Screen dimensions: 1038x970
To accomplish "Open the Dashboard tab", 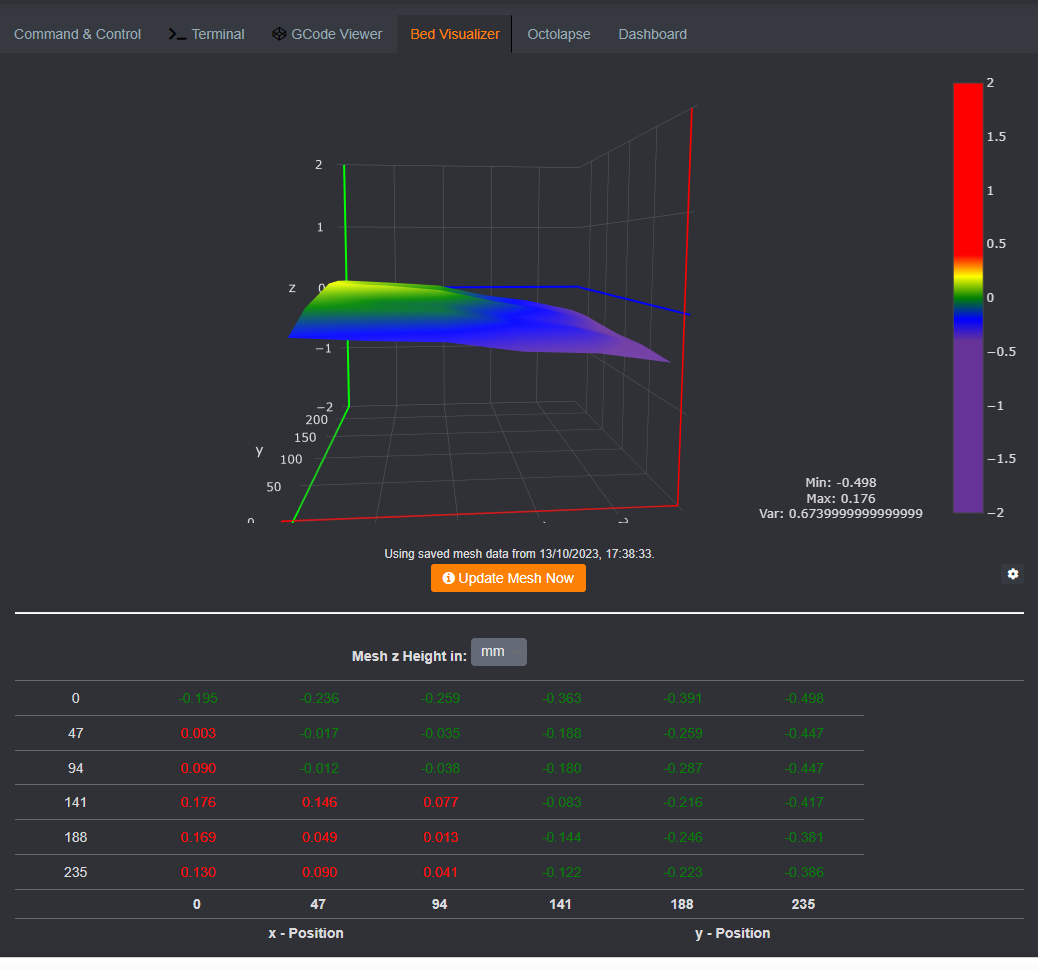I will 652,34.
